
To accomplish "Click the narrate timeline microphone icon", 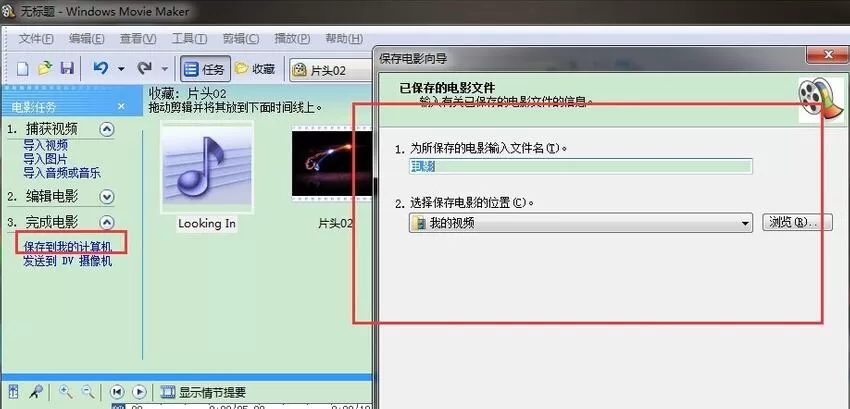I will click(36, 392).
